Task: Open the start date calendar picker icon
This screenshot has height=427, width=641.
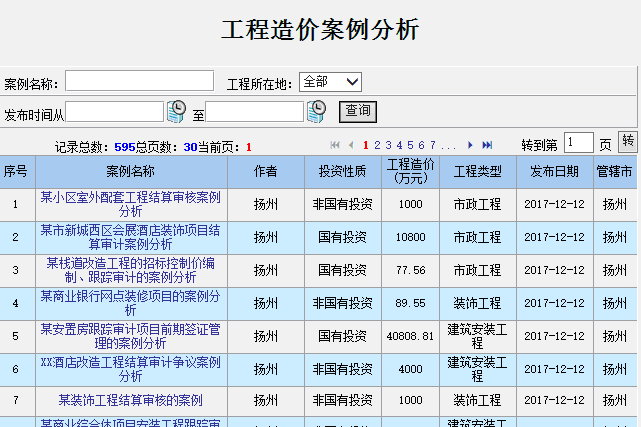Action: [177, 111]
